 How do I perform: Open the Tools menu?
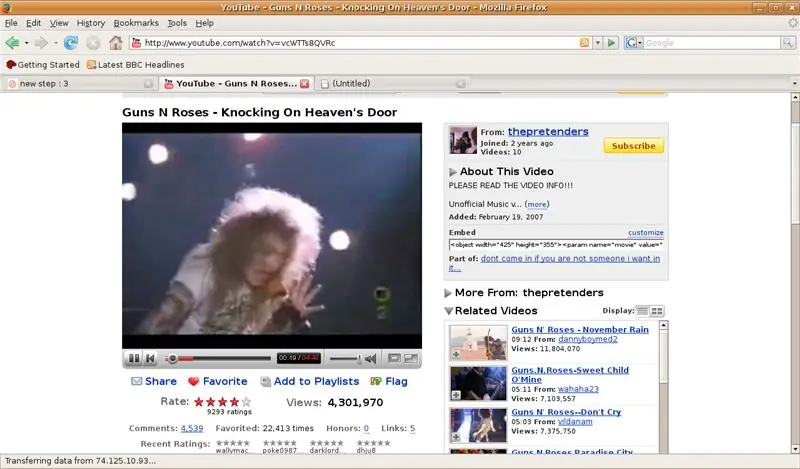177,23
